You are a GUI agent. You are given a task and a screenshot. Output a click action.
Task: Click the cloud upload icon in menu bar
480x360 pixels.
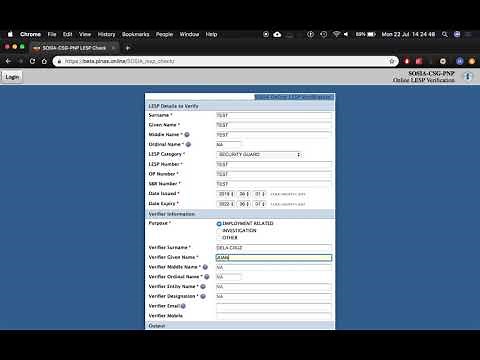[x=277, y=34]
